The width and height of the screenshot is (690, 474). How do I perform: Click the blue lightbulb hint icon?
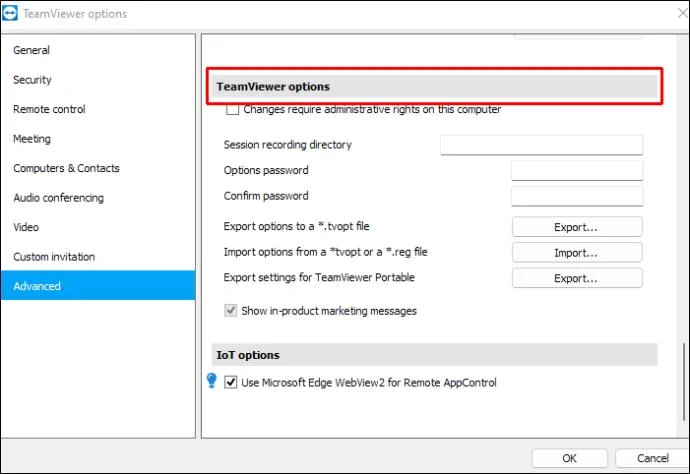212,381
